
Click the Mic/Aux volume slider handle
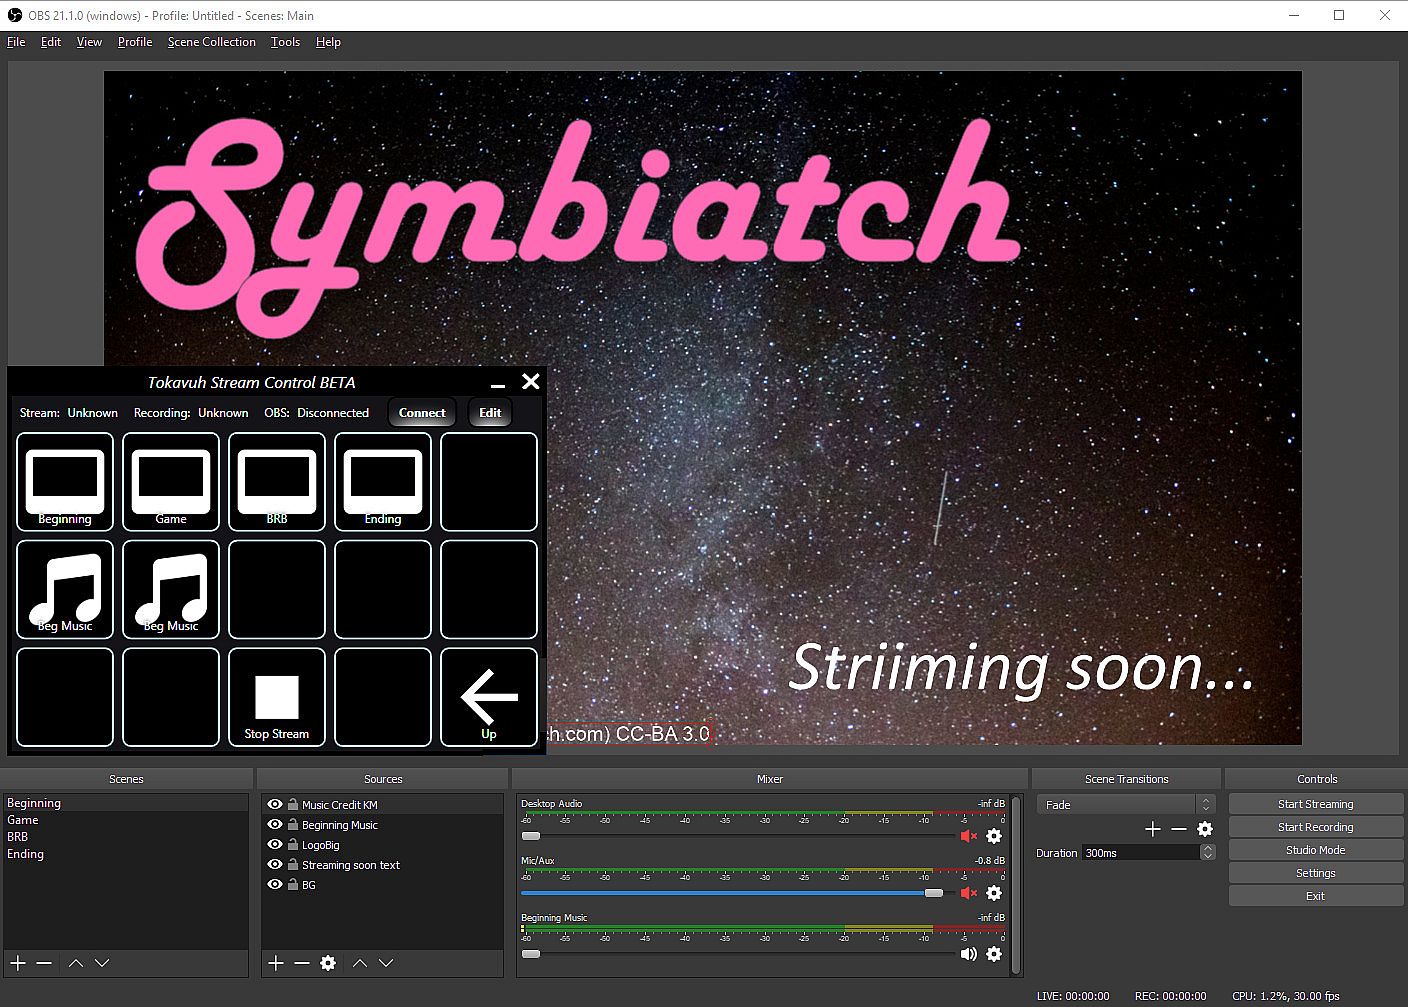(934, 893)
